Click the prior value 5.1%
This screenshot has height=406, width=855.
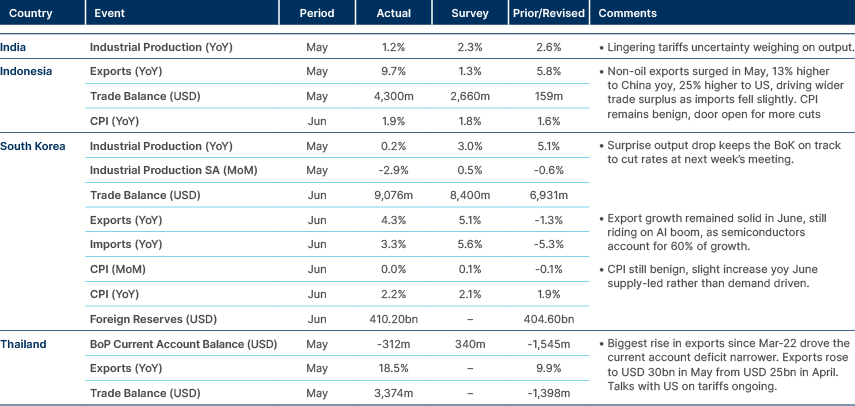coord(549,146)
